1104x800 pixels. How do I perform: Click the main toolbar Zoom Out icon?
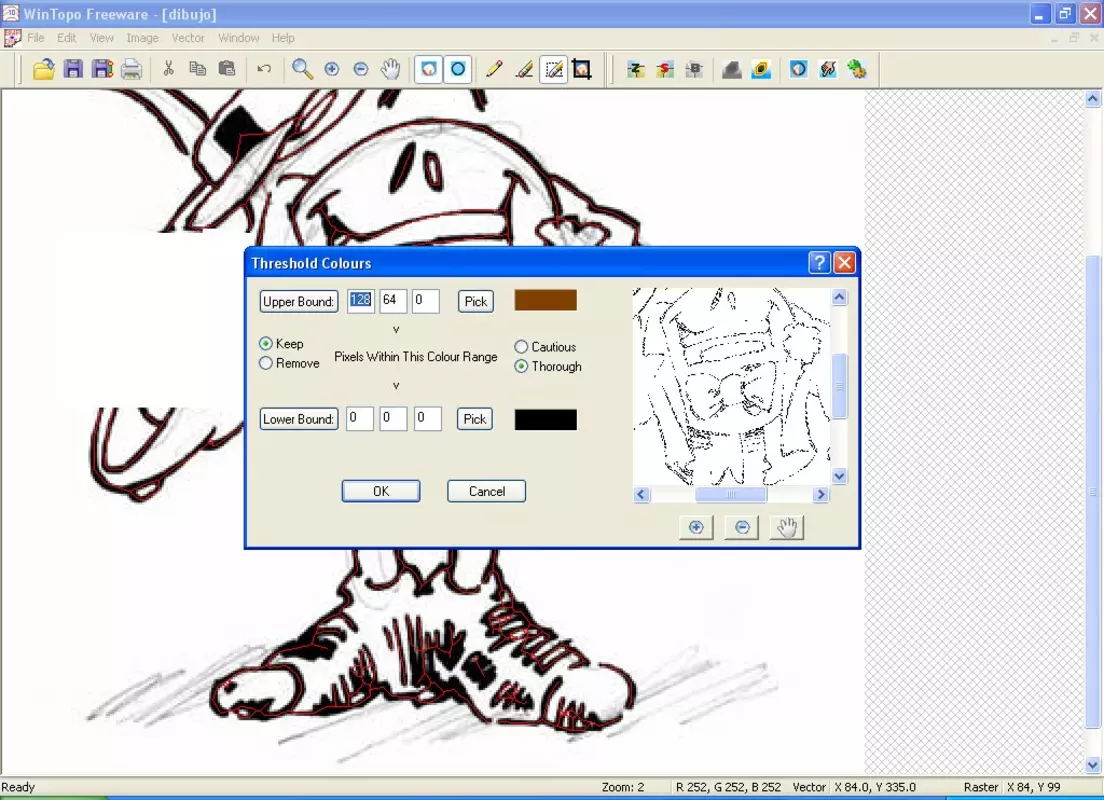[x=360, y=69]
